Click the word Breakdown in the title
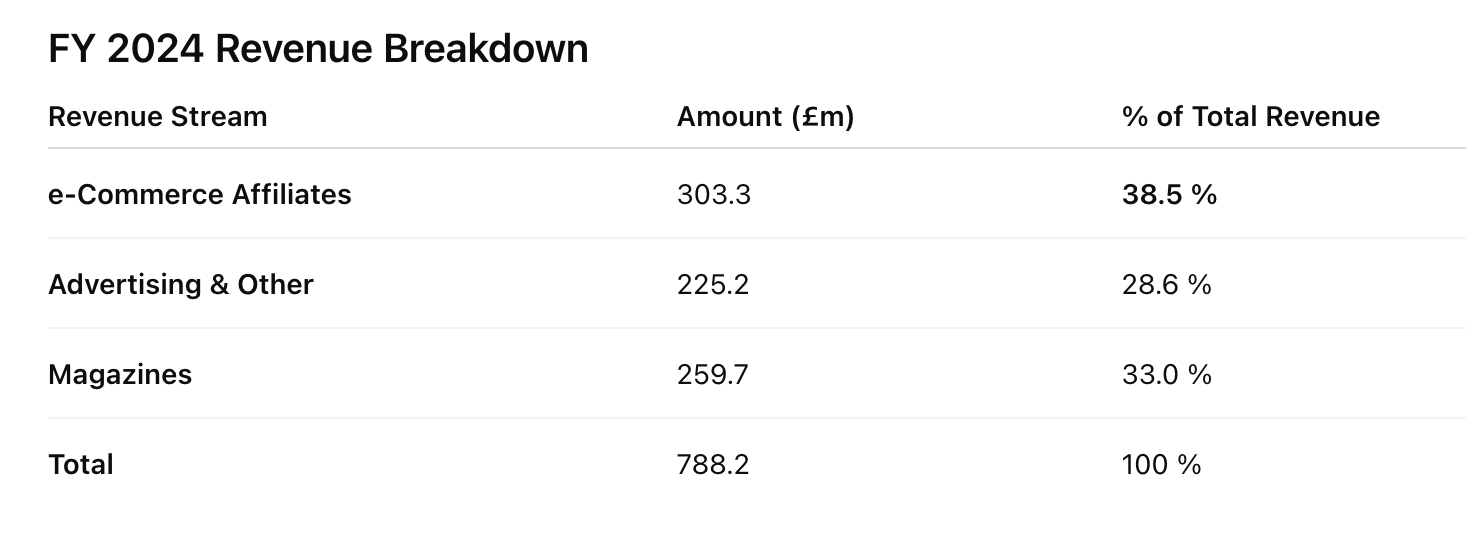 pos(486,48)
